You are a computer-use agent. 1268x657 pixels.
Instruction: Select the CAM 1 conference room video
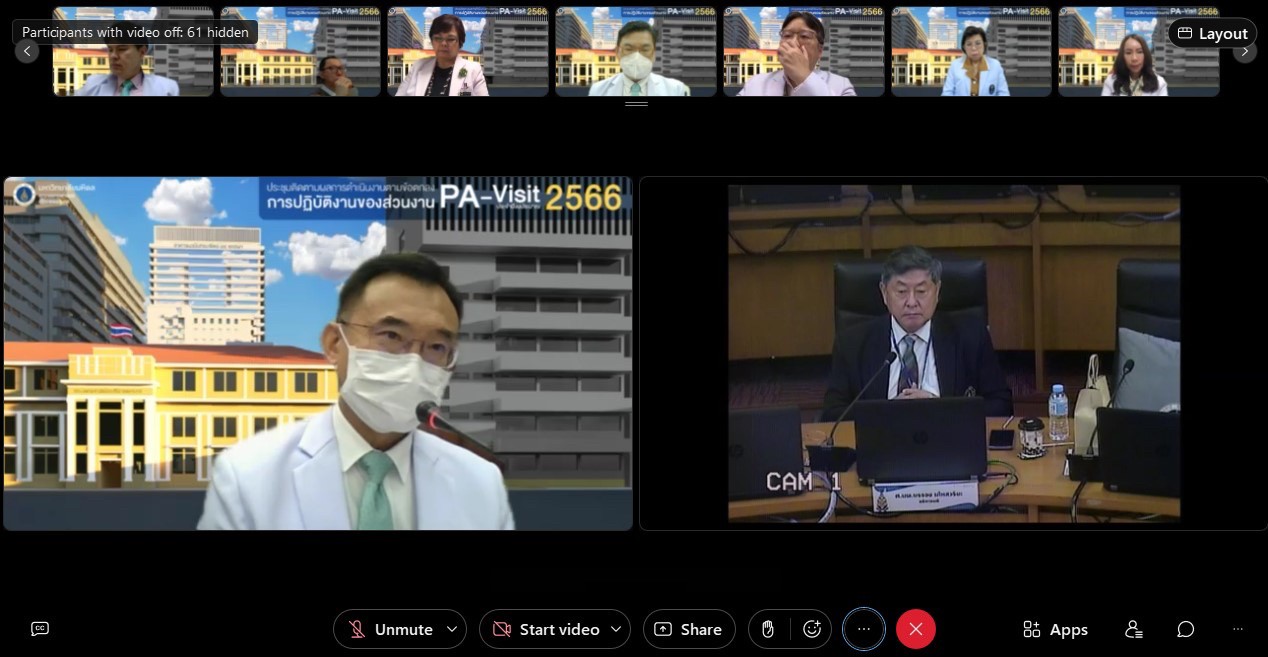coord(953,353)
